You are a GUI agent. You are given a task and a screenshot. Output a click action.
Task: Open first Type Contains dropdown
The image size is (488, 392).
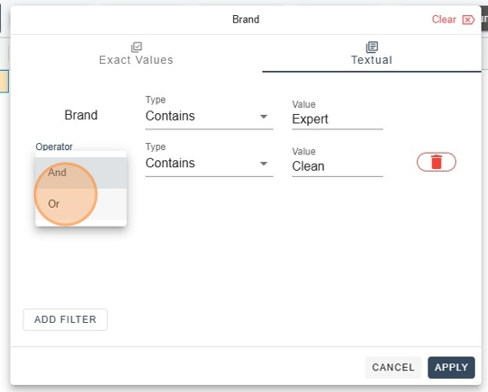[x=209, y=116]
